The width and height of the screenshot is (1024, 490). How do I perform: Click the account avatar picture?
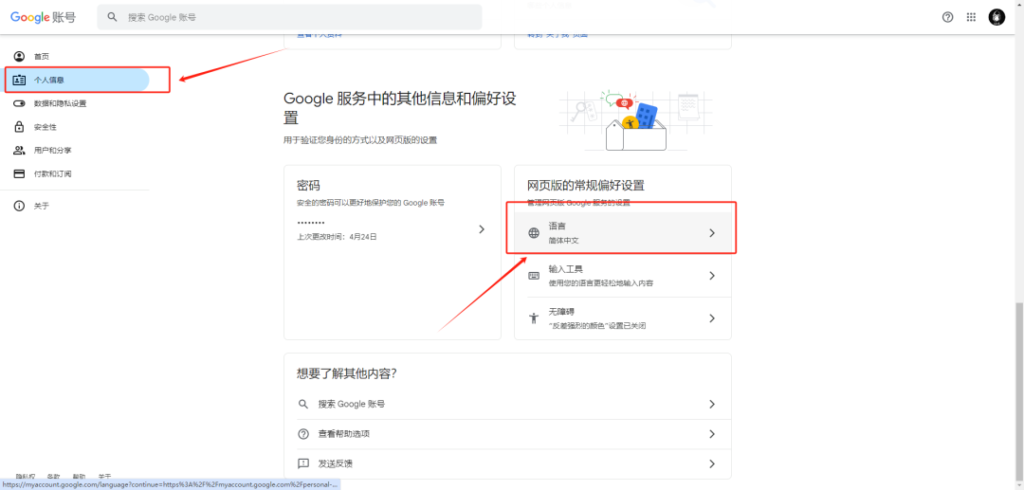tap(997, 17)
